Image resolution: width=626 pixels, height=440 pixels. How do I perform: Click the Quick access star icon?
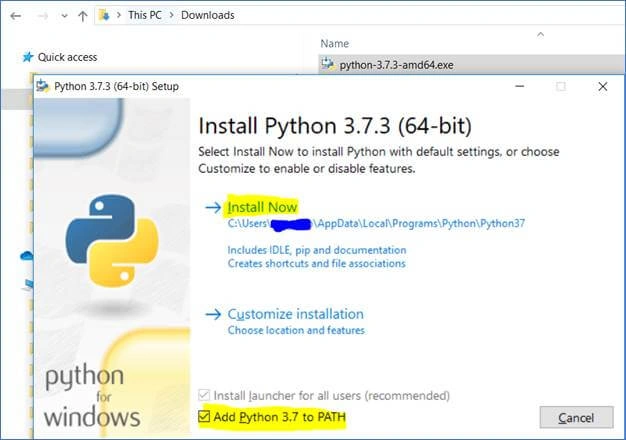point(28,57)
